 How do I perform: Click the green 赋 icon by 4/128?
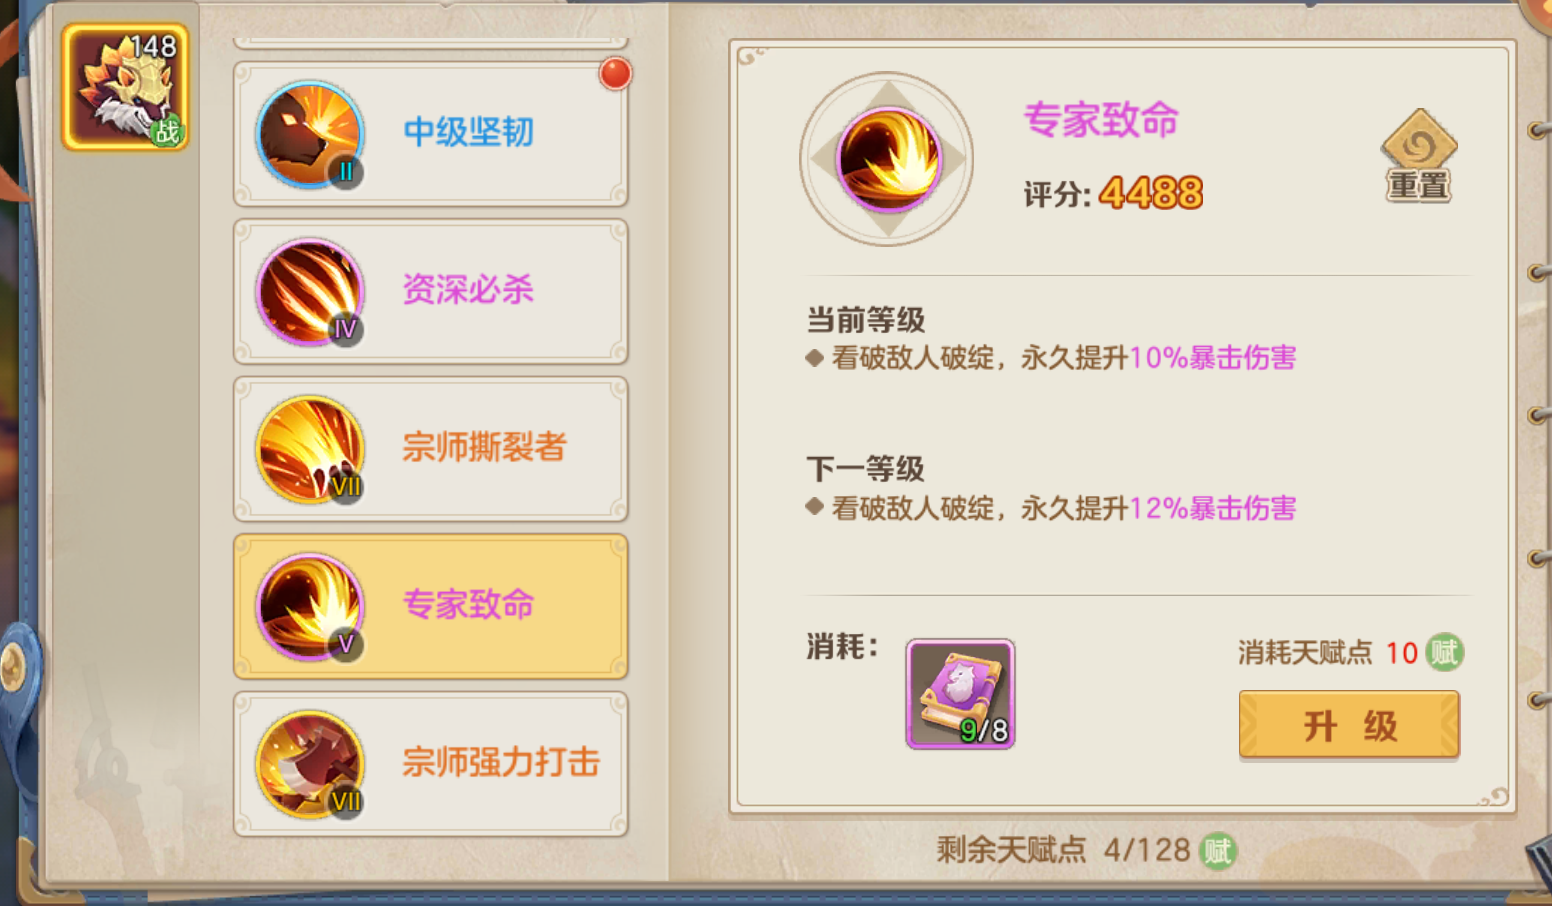[1218, 851]
